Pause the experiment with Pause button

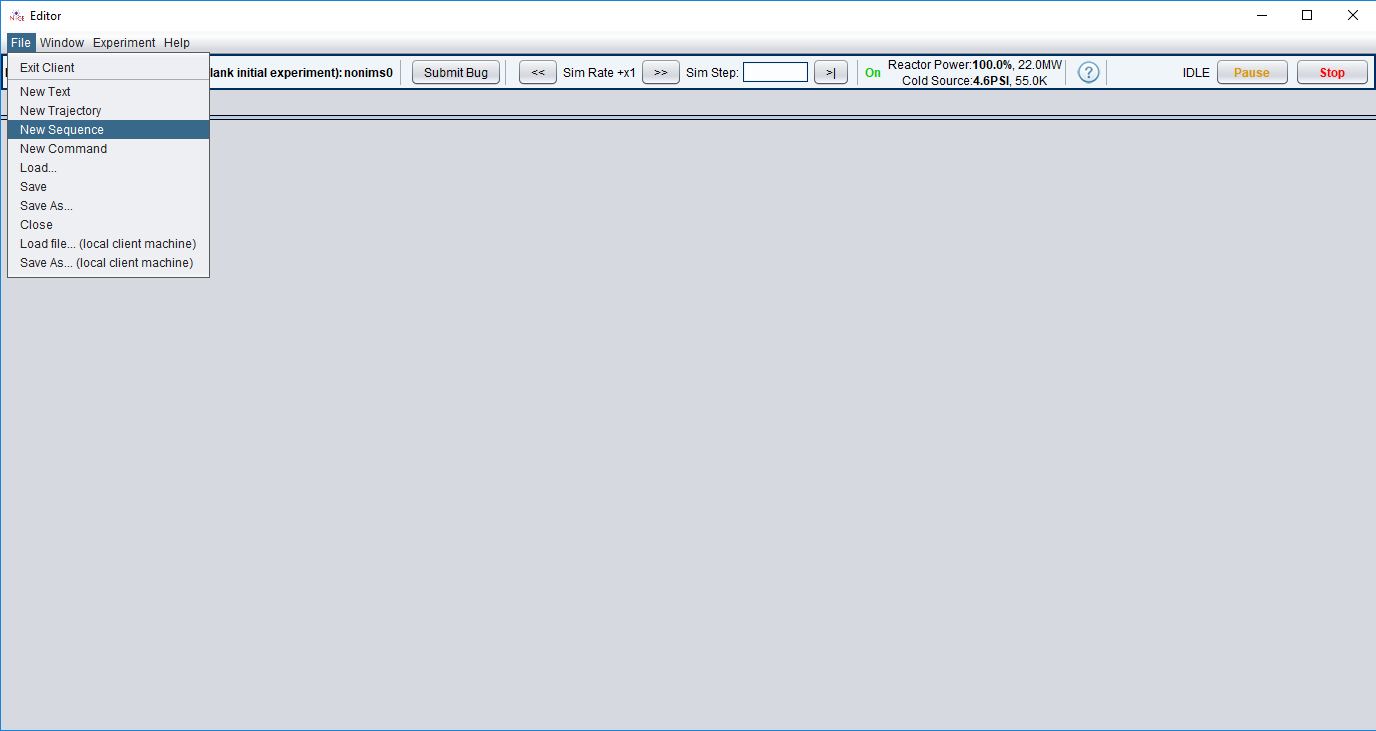[1252, 72]
